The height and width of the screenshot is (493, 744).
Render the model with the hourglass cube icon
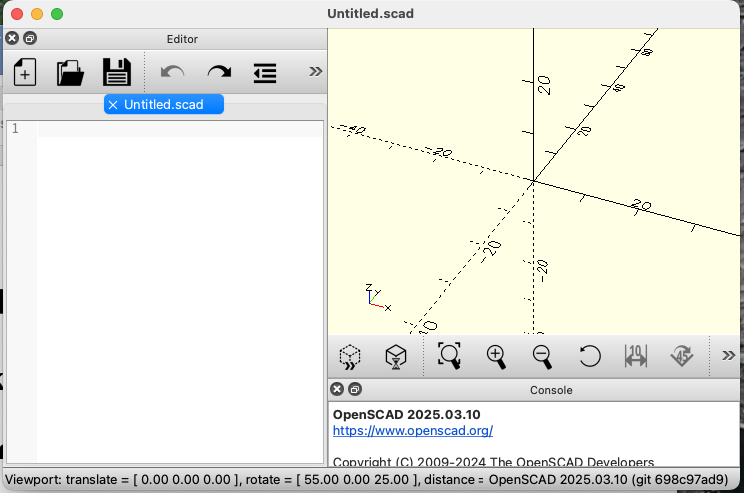coord(396,356)
